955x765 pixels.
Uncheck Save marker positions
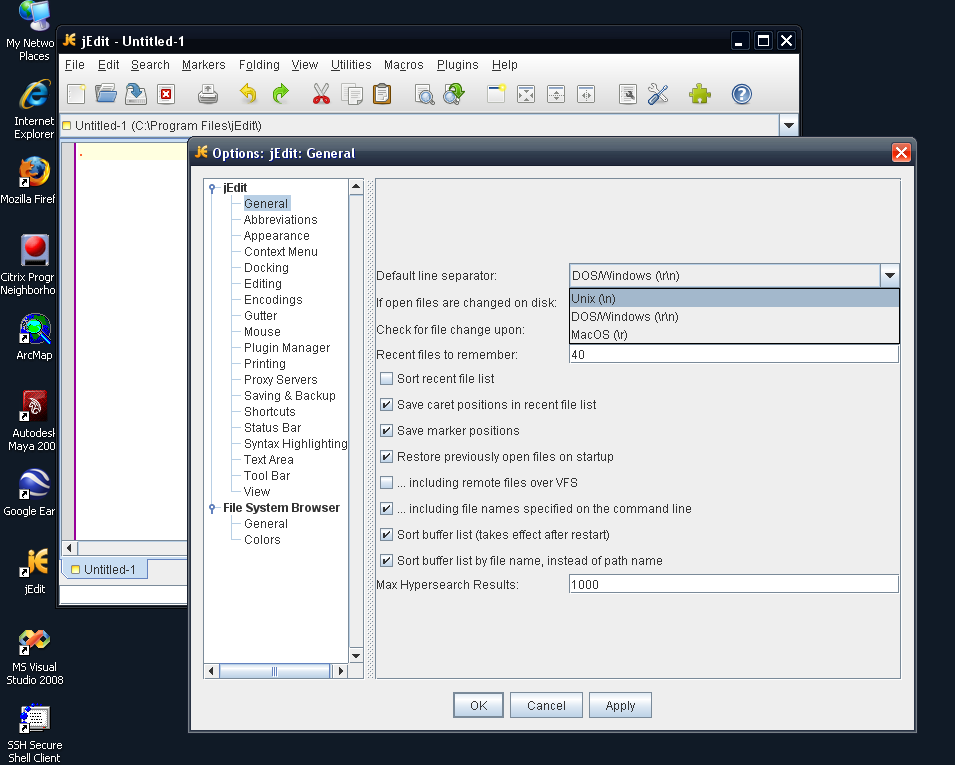click(x=386, y=431)
